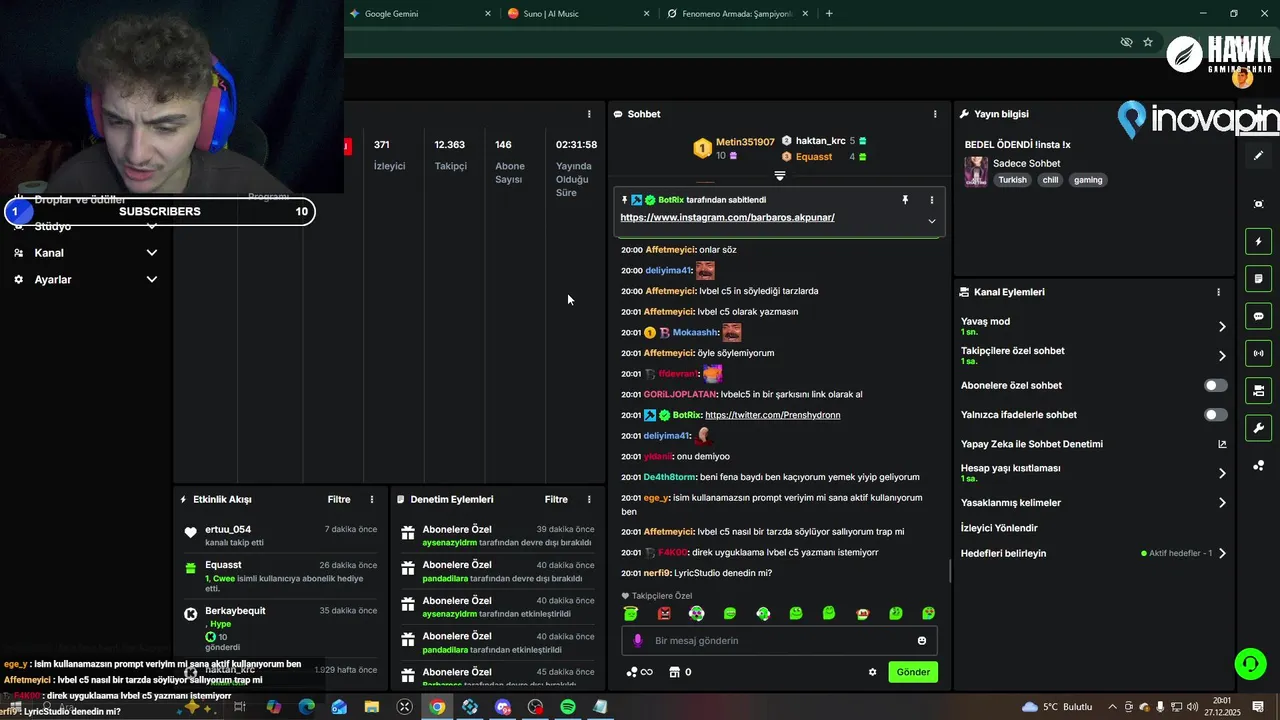Screen dimensions: 1280x720
Task: Click the chat panel scrollbar
Action: tap(950, 572)
